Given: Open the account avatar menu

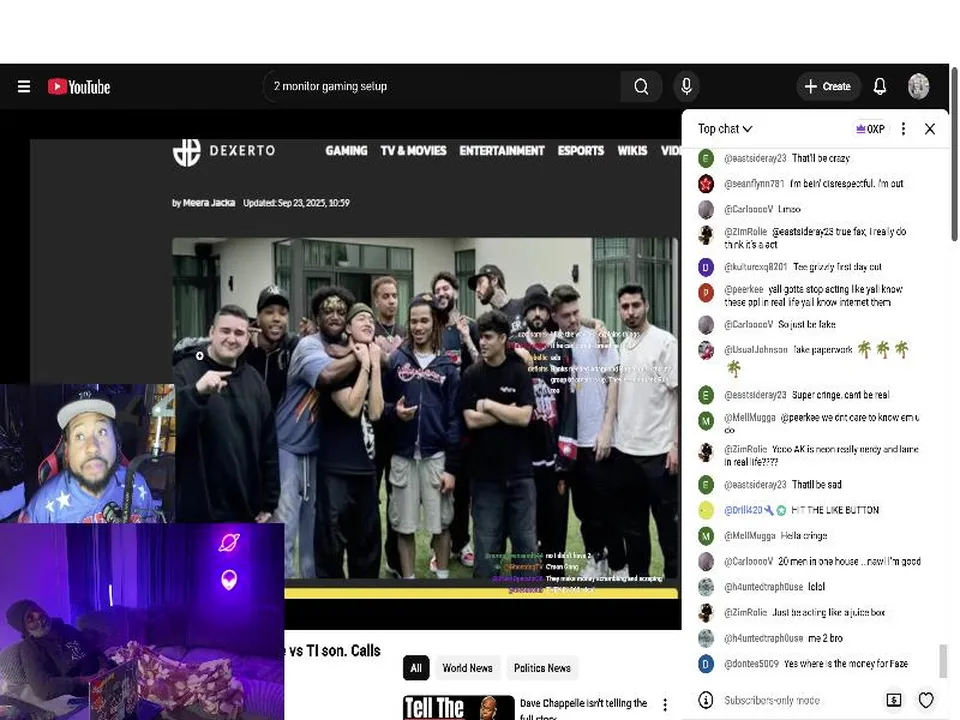Looking at the screenshot, I should (918, 86).
